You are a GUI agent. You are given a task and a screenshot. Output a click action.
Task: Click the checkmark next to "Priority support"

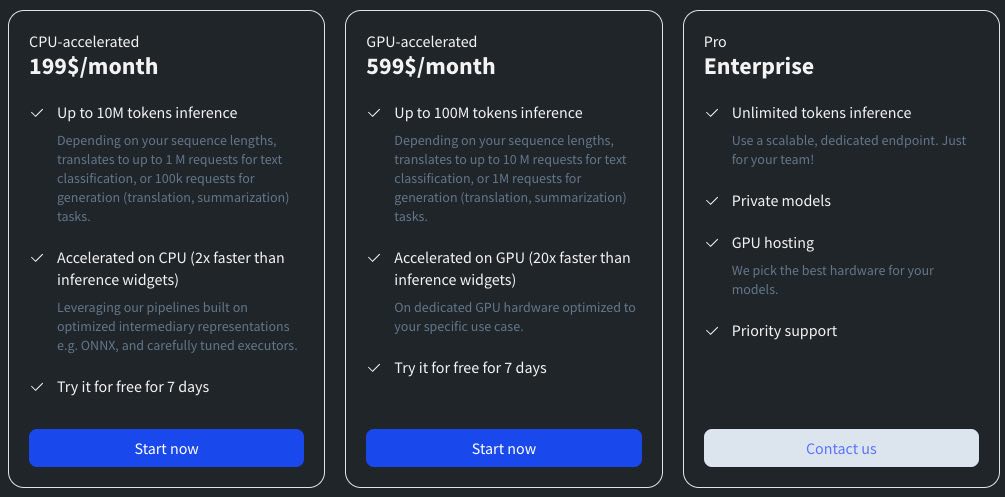pyautogui.click(x=712, y=331)
